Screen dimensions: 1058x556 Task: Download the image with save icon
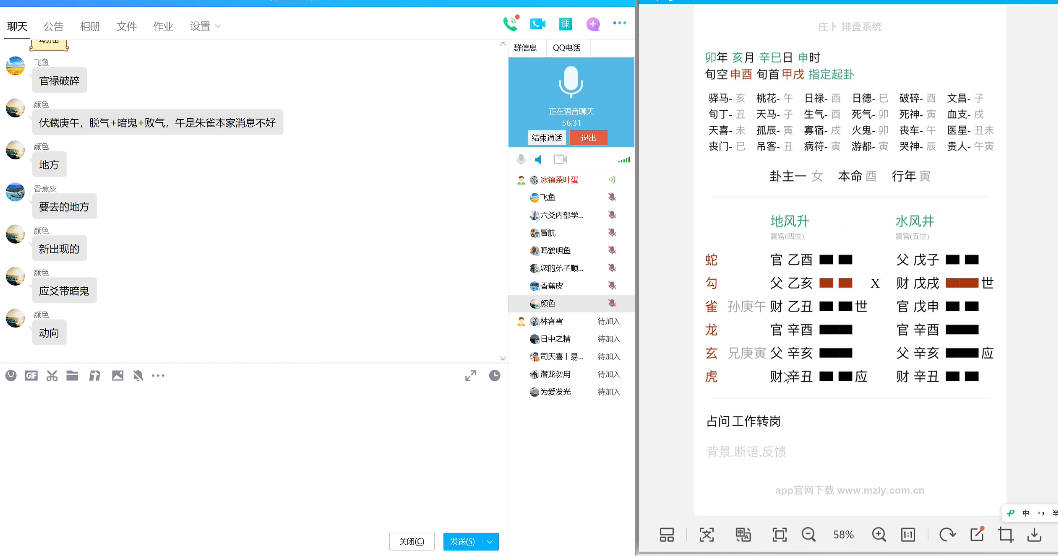point(1035,535)
